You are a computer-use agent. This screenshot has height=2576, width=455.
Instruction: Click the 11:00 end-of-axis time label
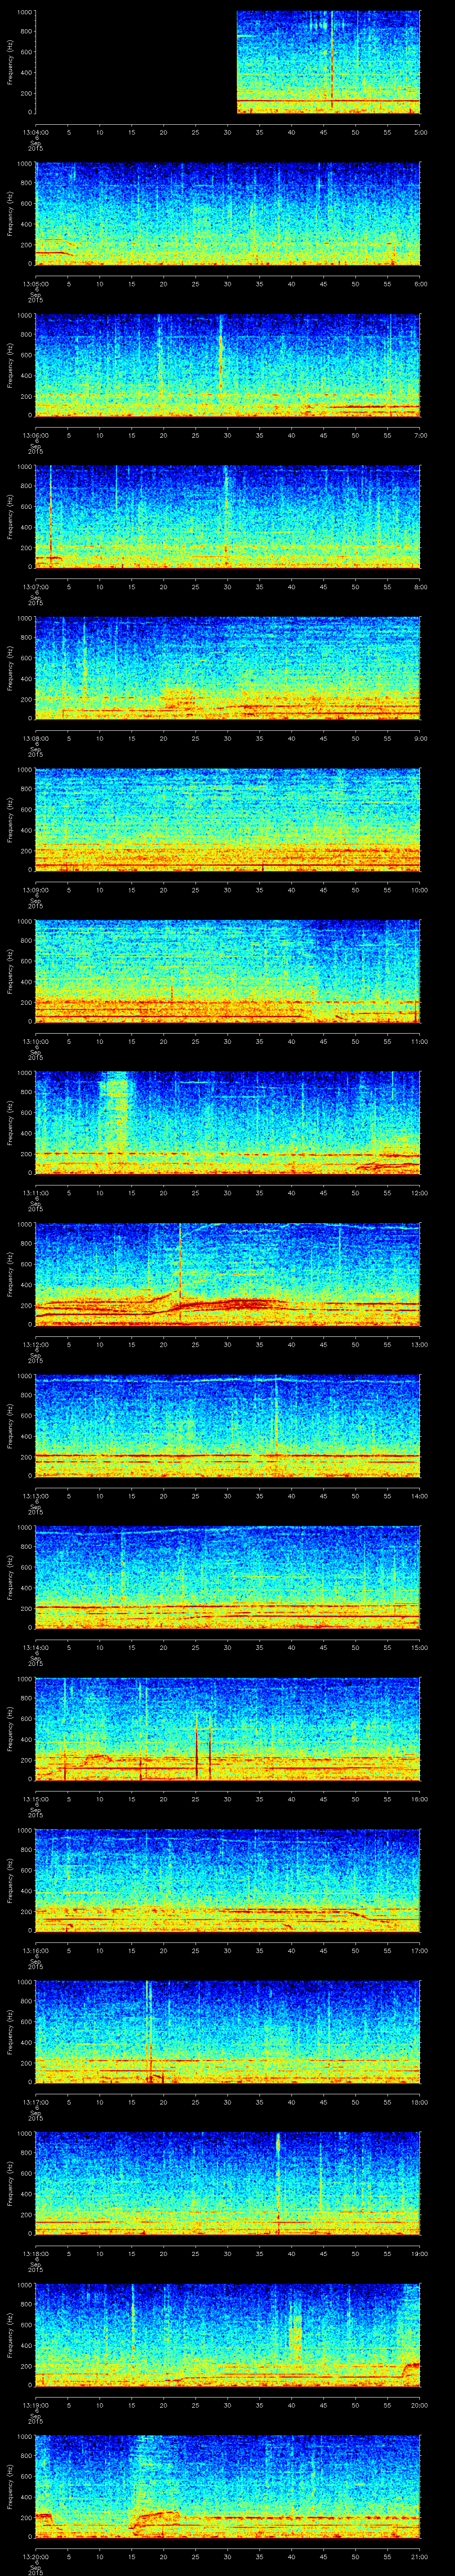pyautogui.click(x=420, y=1041)
